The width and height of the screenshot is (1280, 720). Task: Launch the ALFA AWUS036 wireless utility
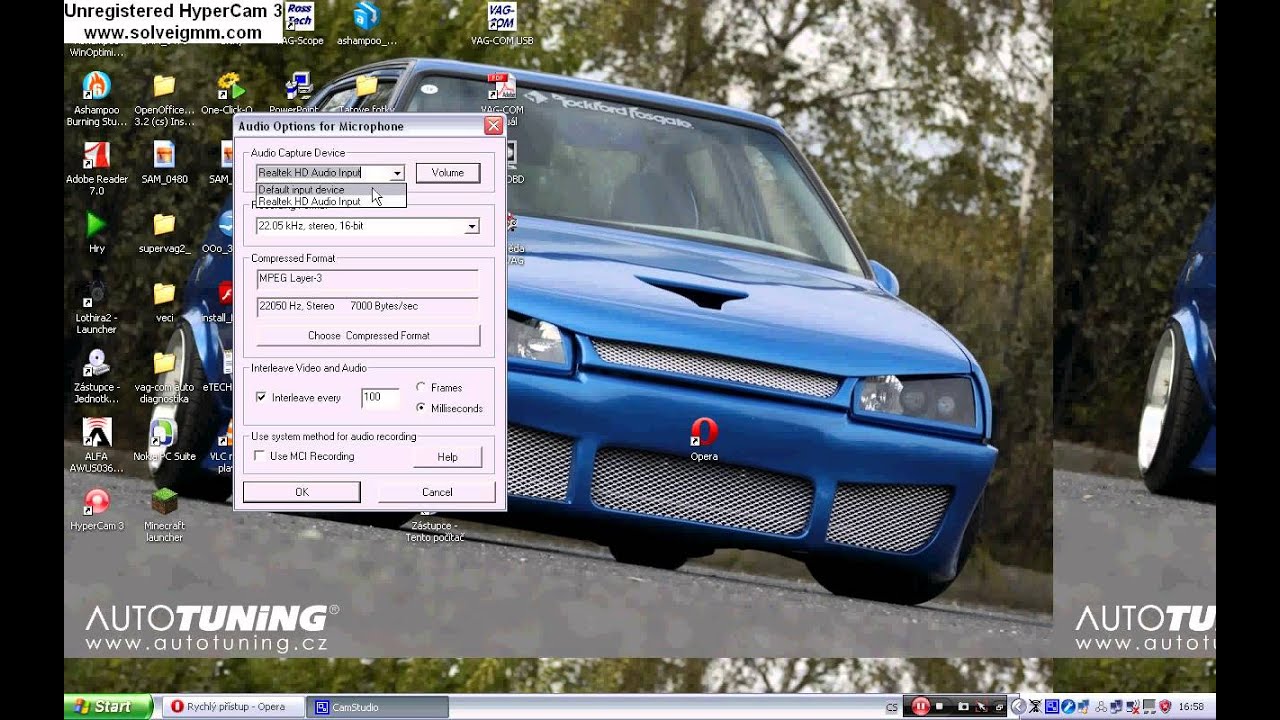97,445
